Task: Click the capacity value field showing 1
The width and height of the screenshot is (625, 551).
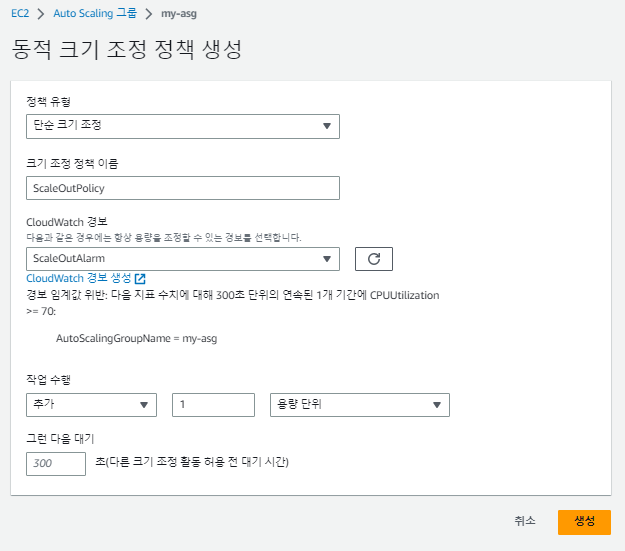Action: coord(213,405)
